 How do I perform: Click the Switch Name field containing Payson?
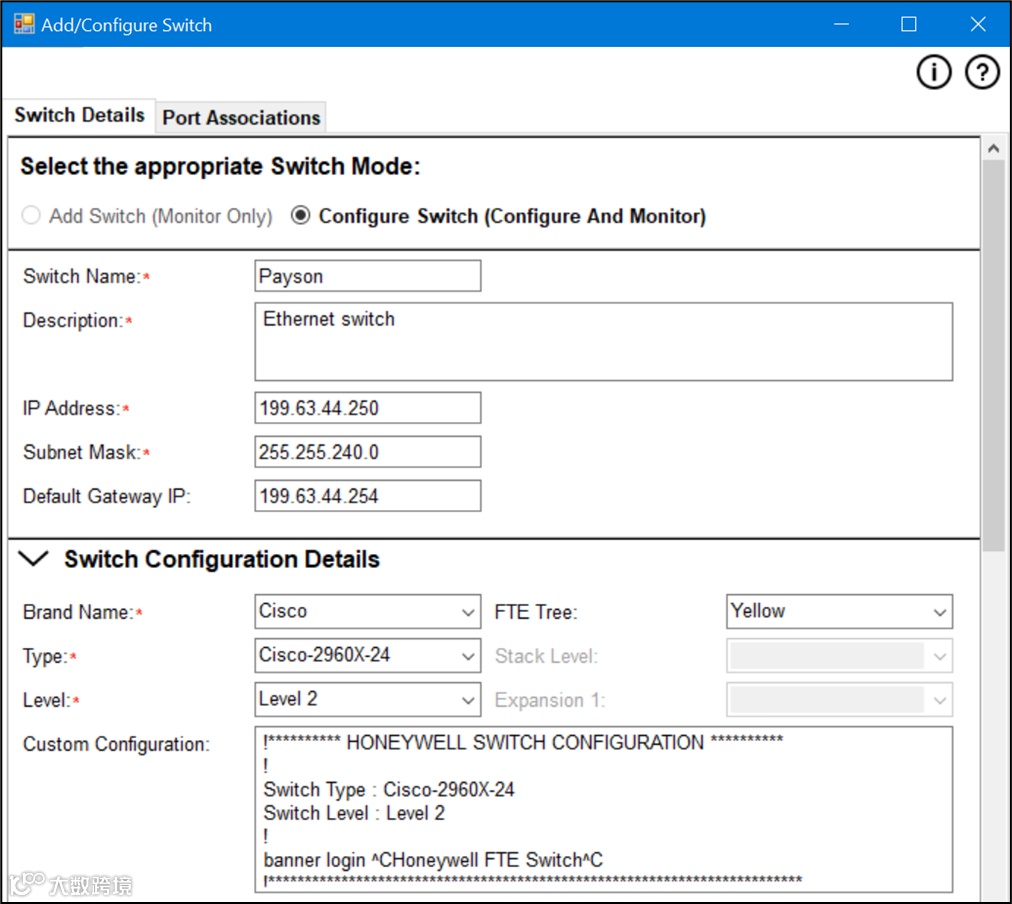[x=367, y=276]
